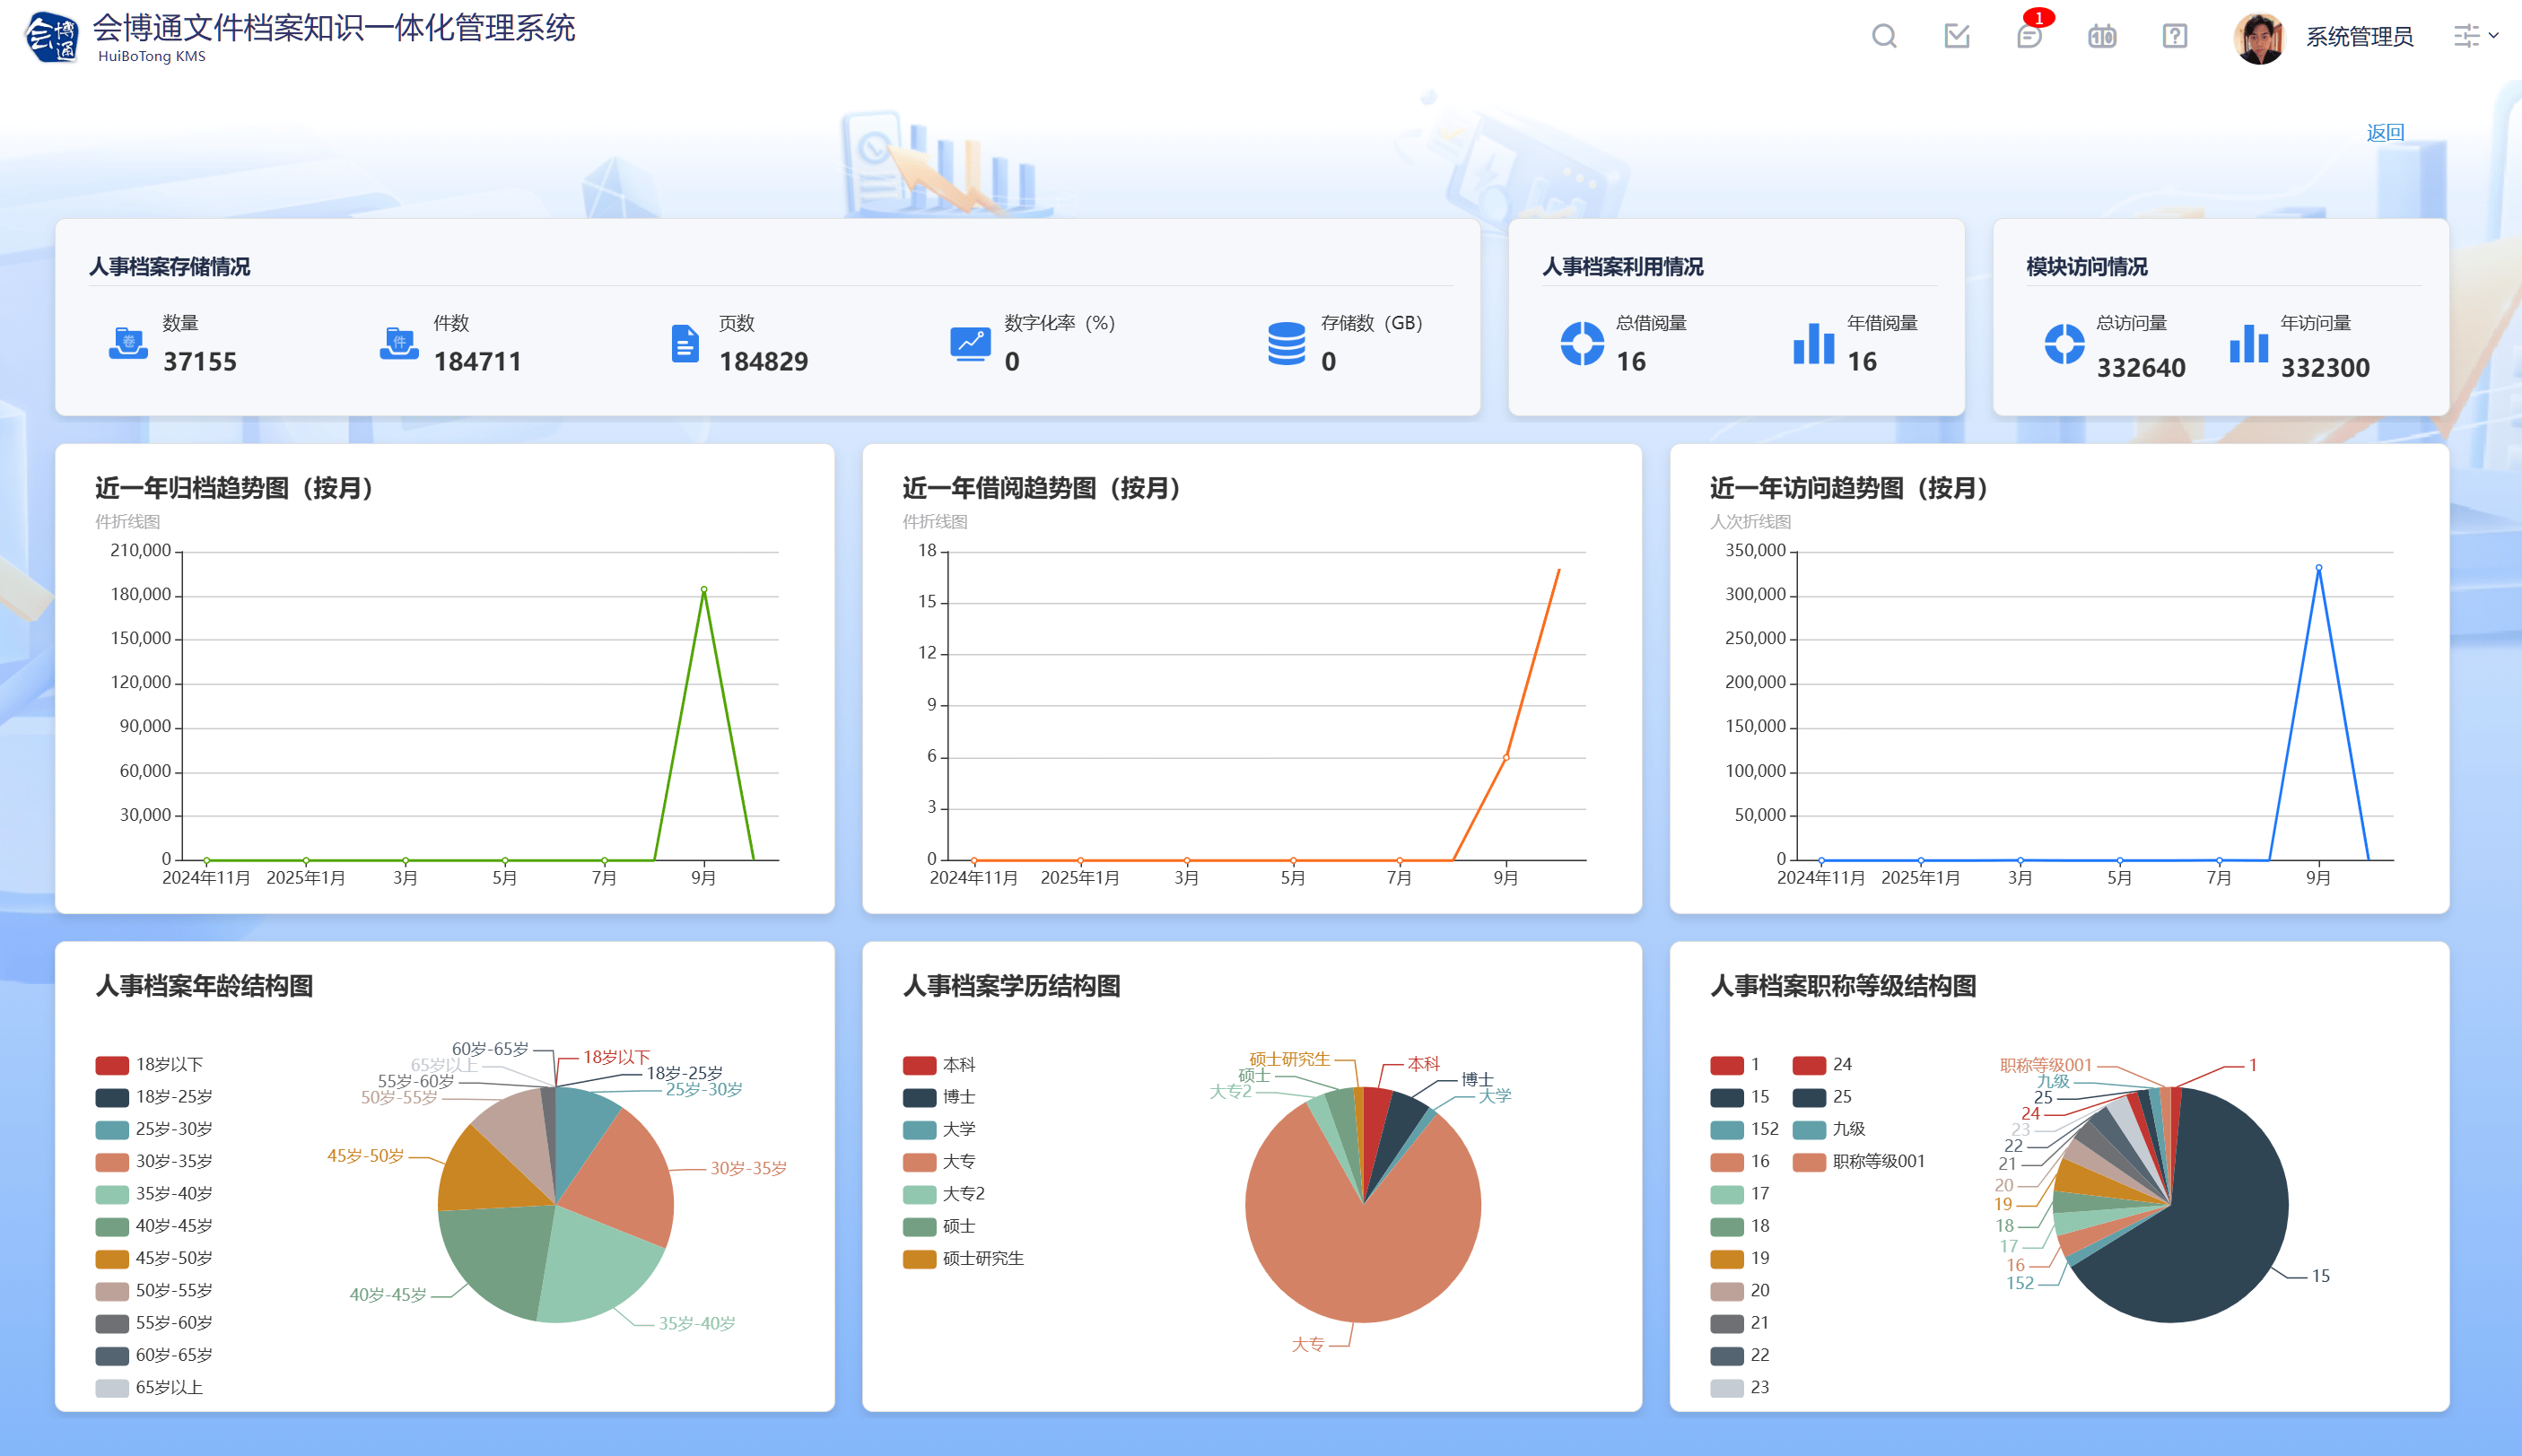Open the task checklist icon in header
Screen dimensions: 2522x1456
1957,37
